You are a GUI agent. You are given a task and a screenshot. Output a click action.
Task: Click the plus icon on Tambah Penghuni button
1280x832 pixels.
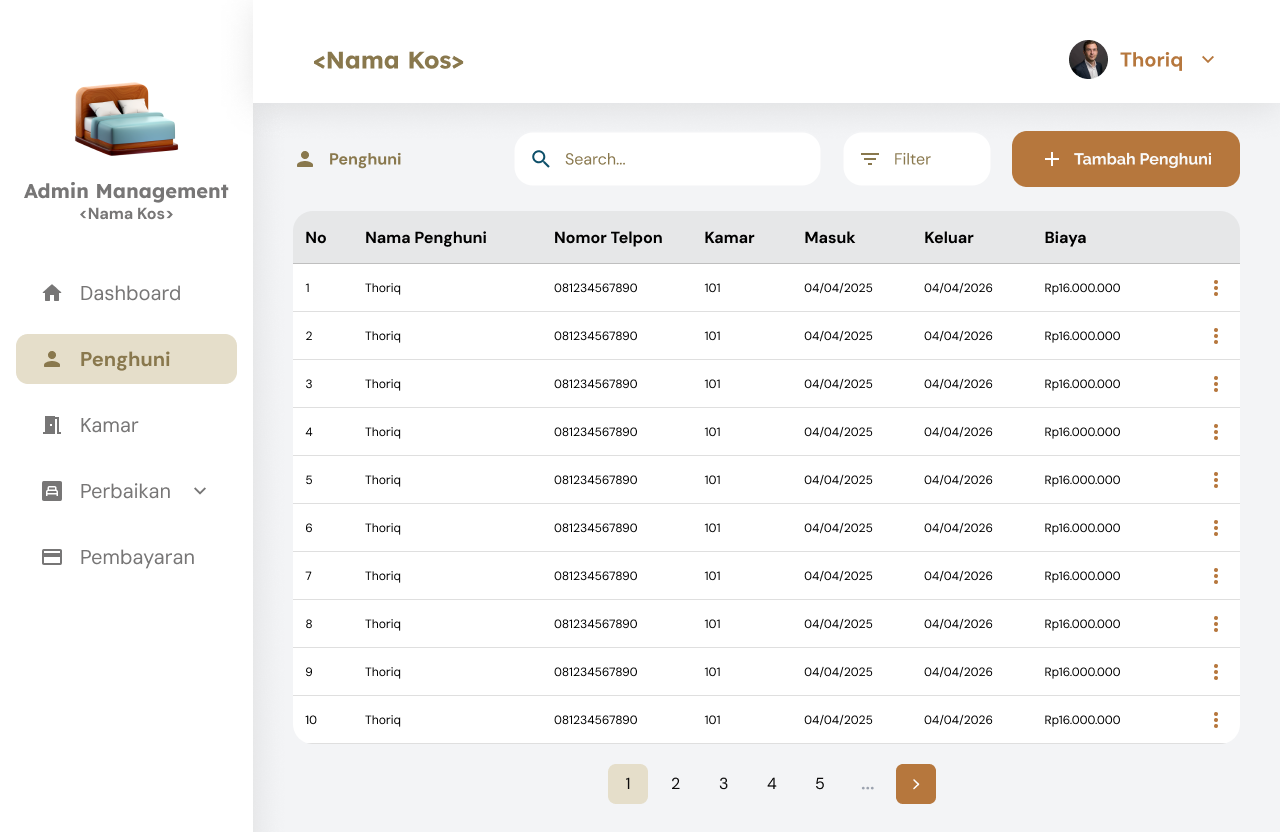[x=1052, y=158]
